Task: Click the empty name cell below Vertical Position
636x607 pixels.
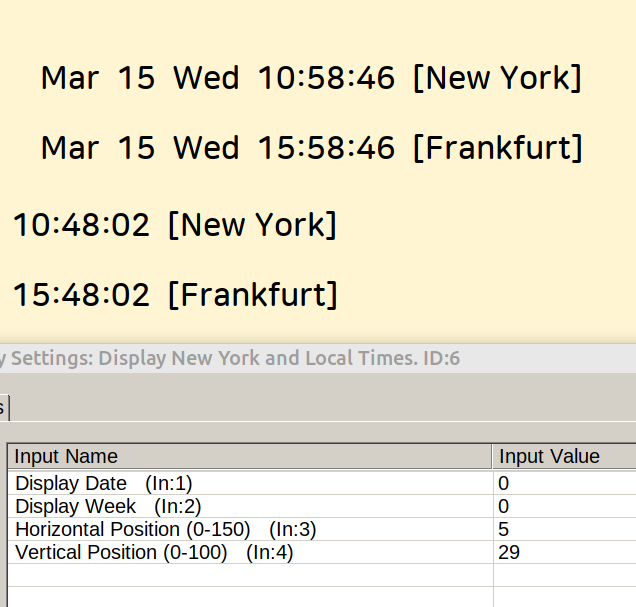Action: pyautogui.click(x=250, y=575)
